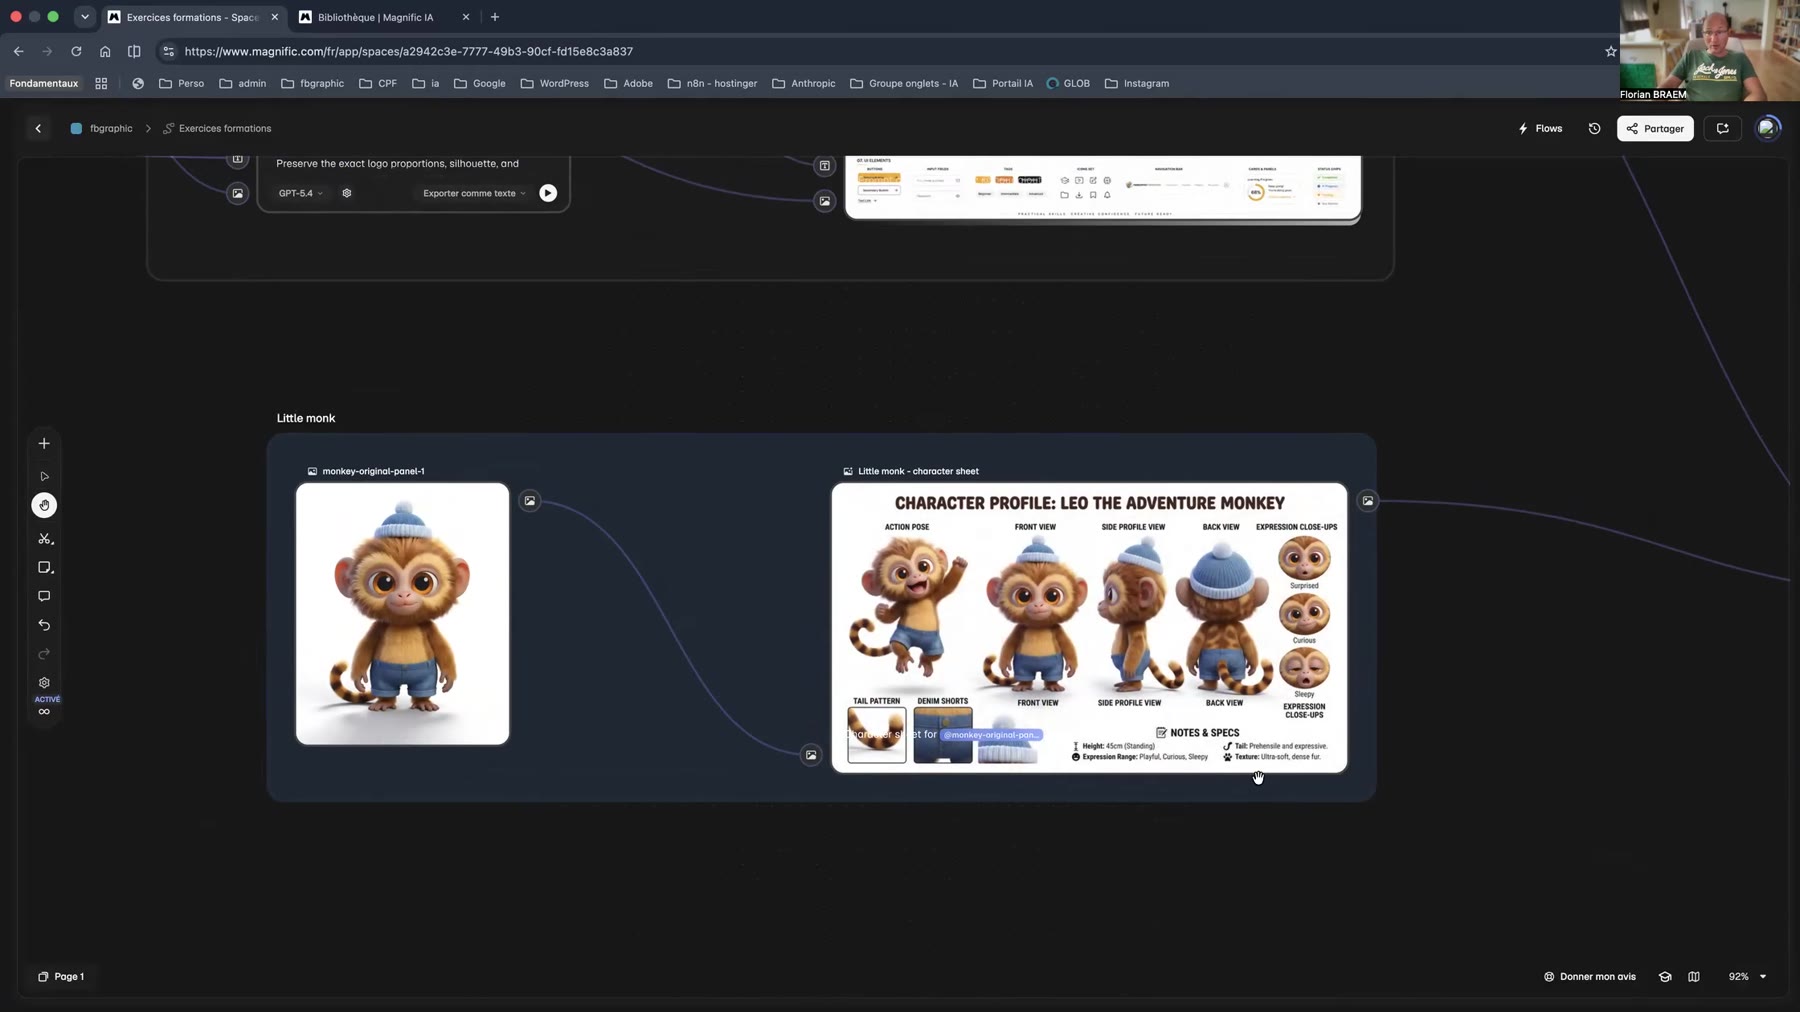The width and height of the screenshot is (1800, 1012).
Task: Click the plus add-node tool in left toolbar
Action: 44,443
